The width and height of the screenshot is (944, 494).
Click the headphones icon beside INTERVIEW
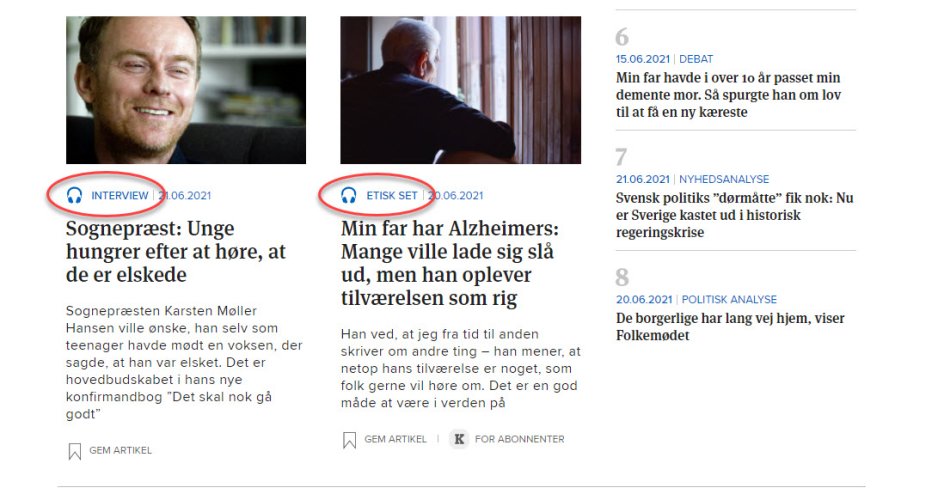point(75,195)
